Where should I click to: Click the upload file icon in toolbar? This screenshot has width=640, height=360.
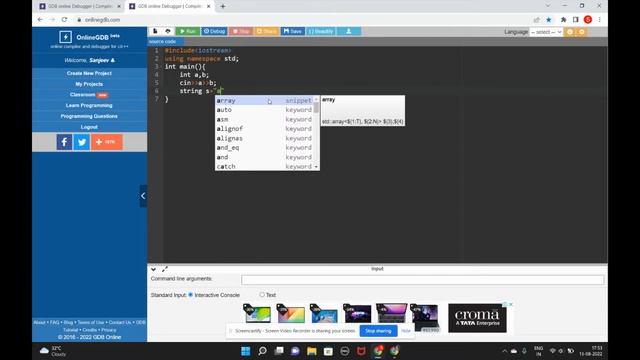click(x=168, y=31)
